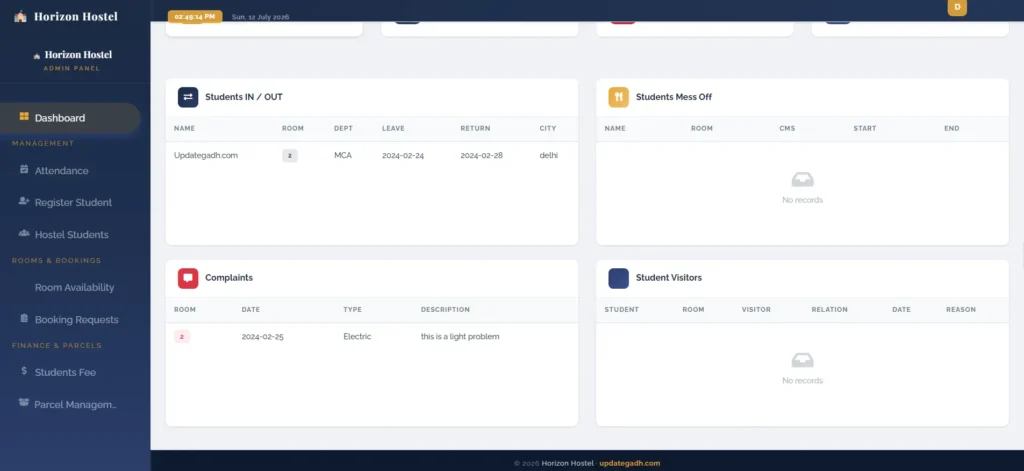Click the city cell delhi
This screenshot has height=471, width=1024.
[549, 155]
